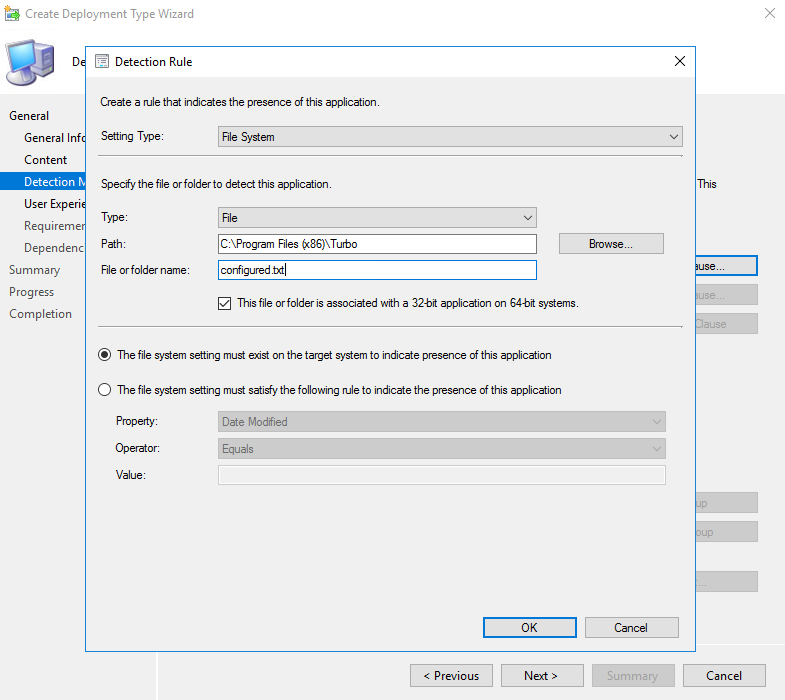This screenshot has height=700, width=785.
Task: Open the Operator dropdown showing Equals
Action: (x=441, y=449)
